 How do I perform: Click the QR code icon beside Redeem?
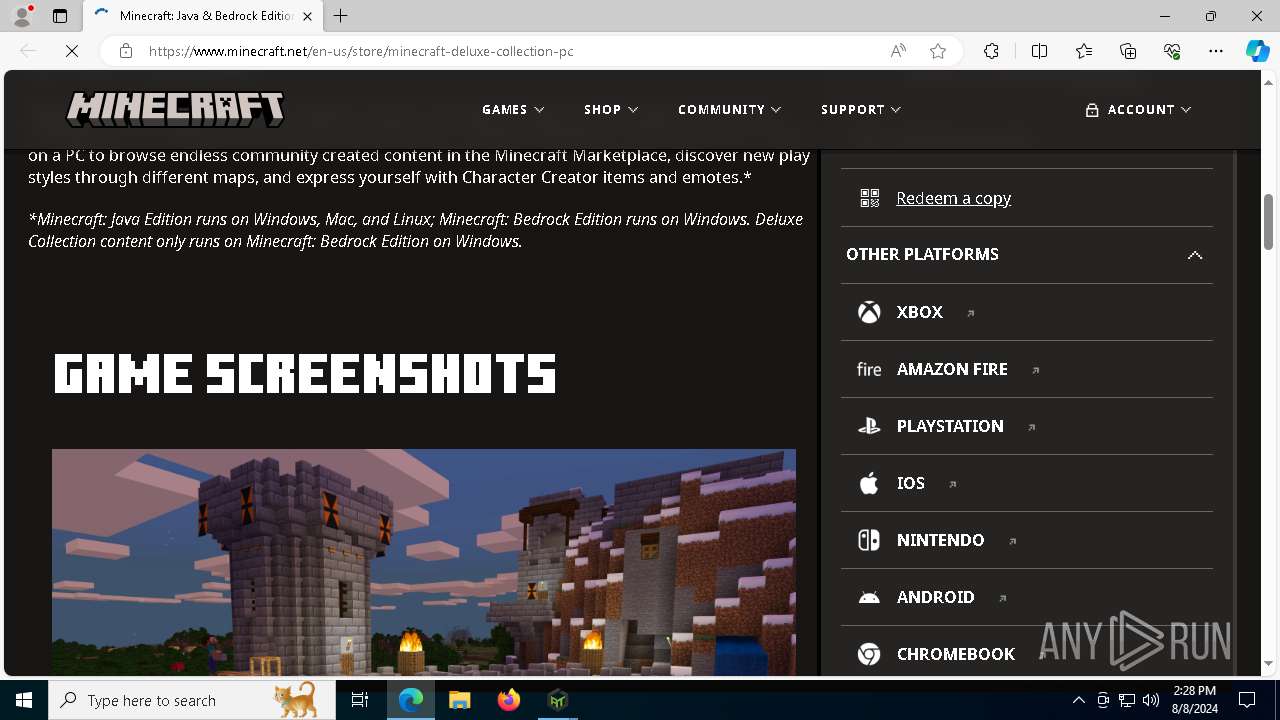click(x=870, y=198)
